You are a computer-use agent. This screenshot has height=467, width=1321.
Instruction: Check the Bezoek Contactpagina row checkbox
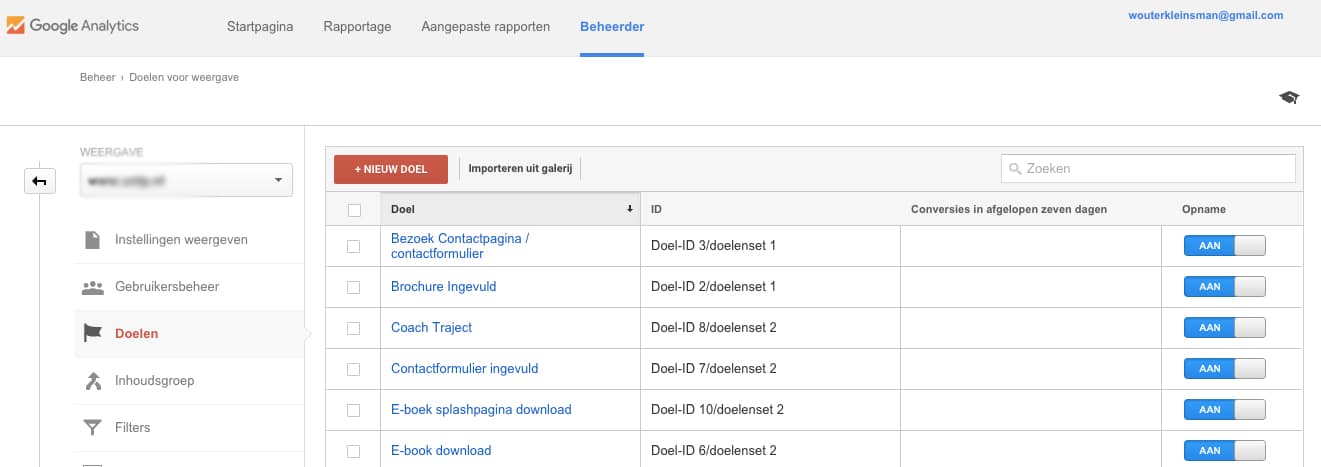[353, 246]
